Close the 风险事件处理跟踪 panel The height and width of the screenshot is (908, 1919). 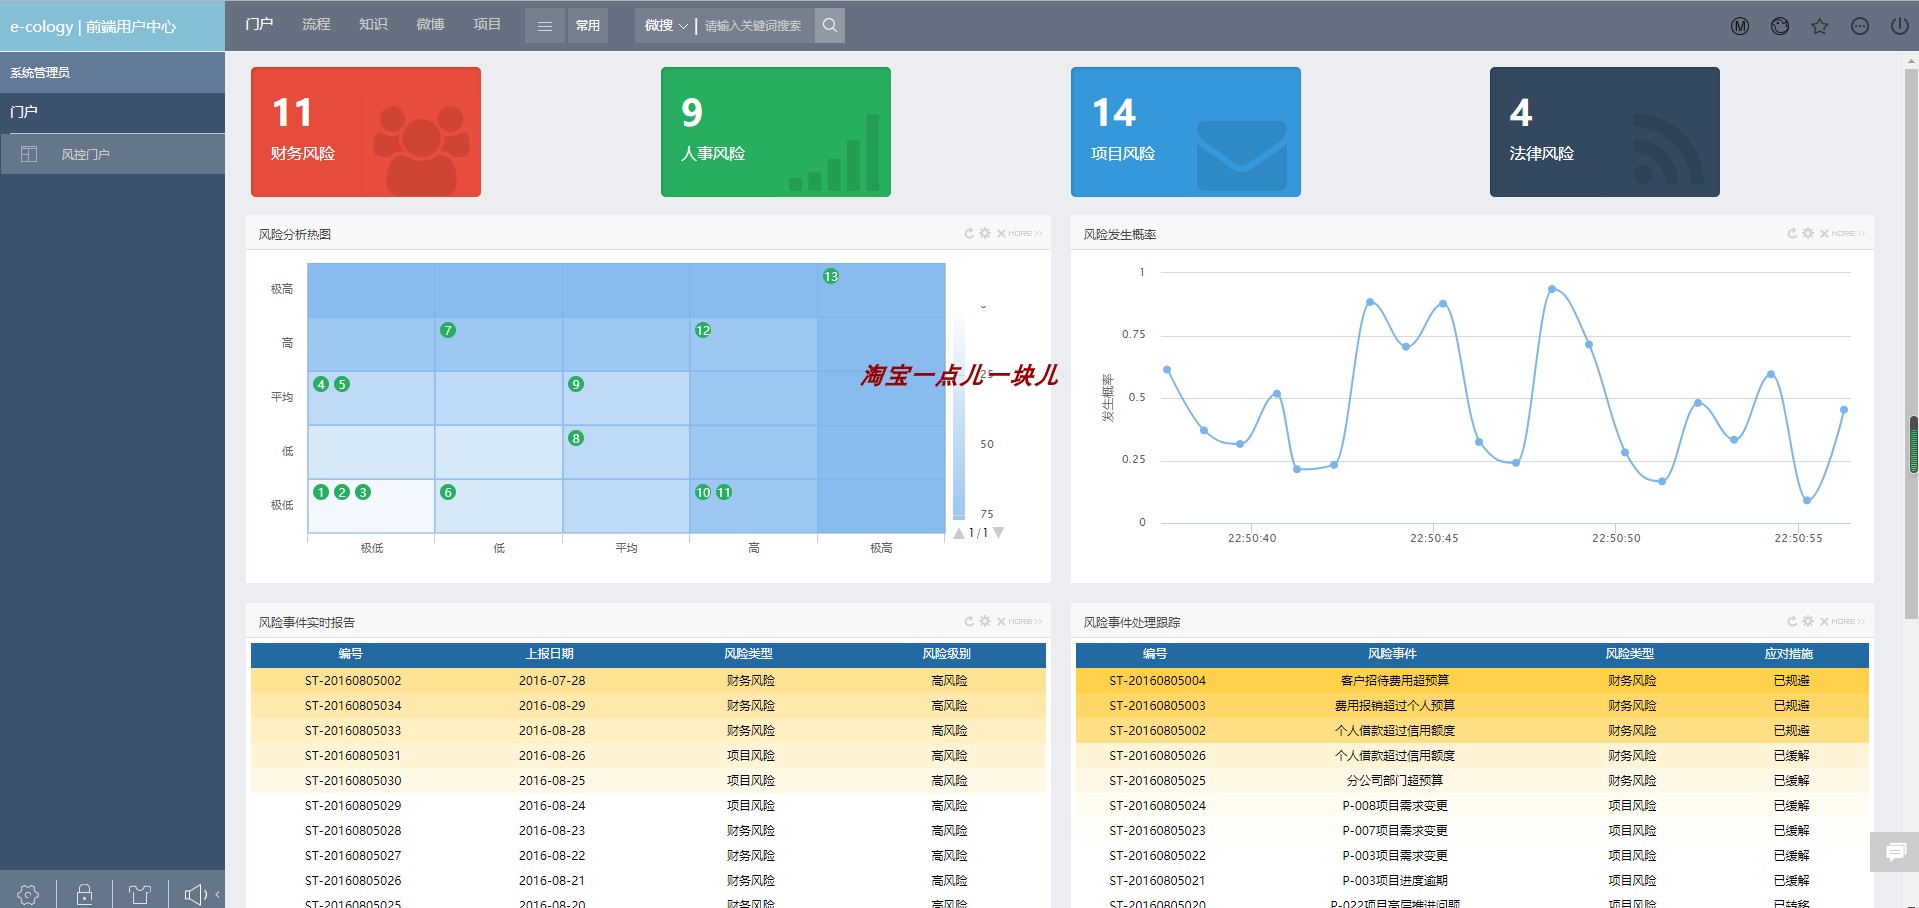[x=1824, y=621]
